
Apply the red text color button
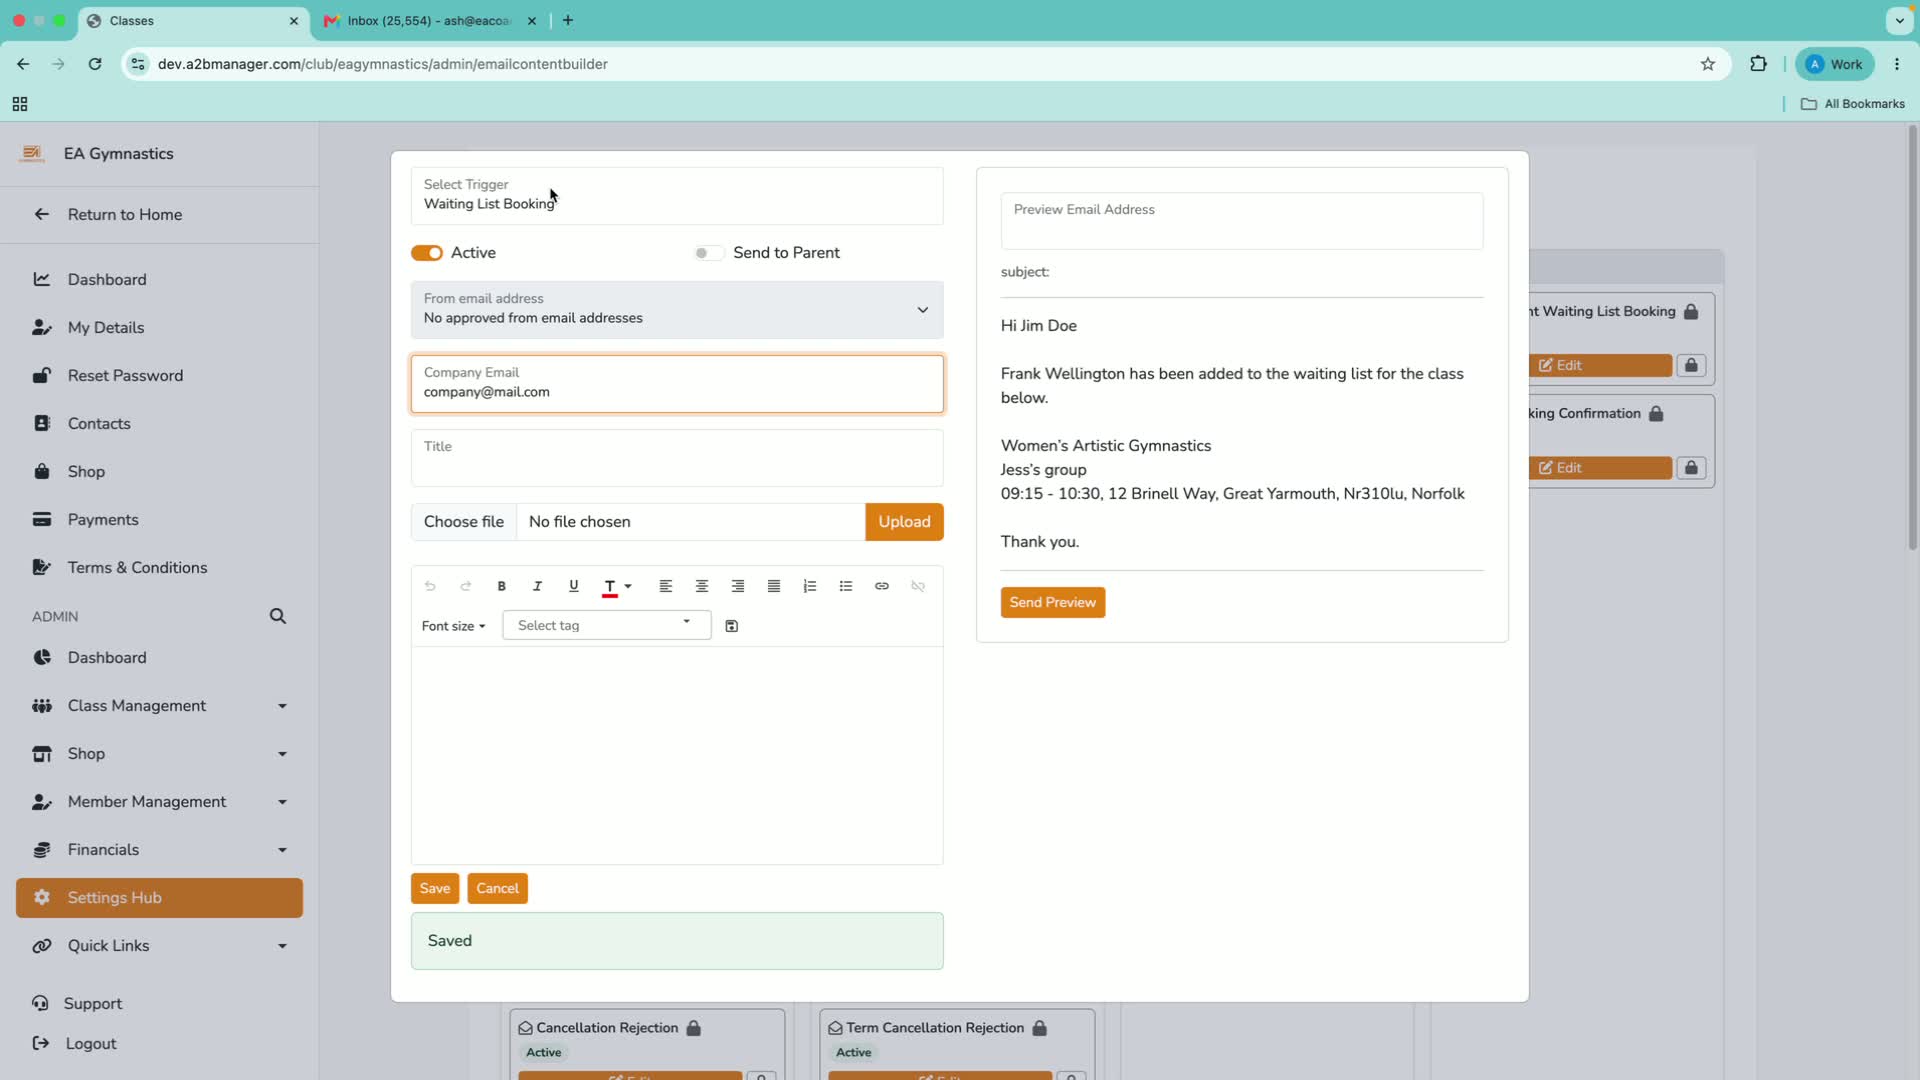tap(609, 587)
